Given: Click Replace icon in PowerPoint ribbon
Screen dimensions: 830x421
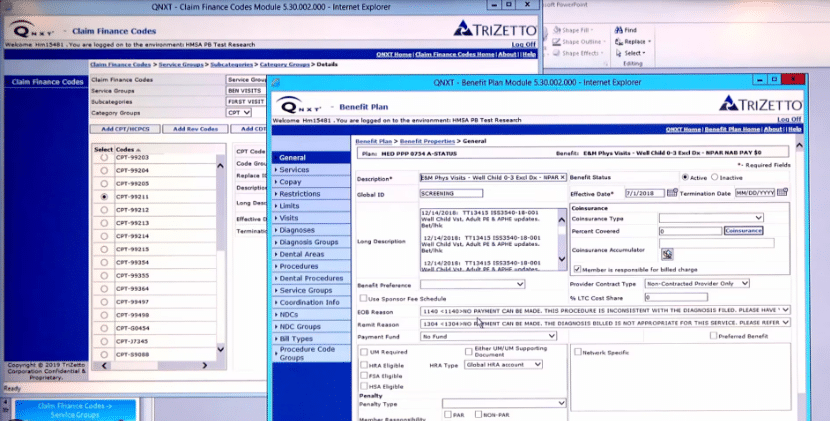Looking at the screenshot, I should point(619,41).
